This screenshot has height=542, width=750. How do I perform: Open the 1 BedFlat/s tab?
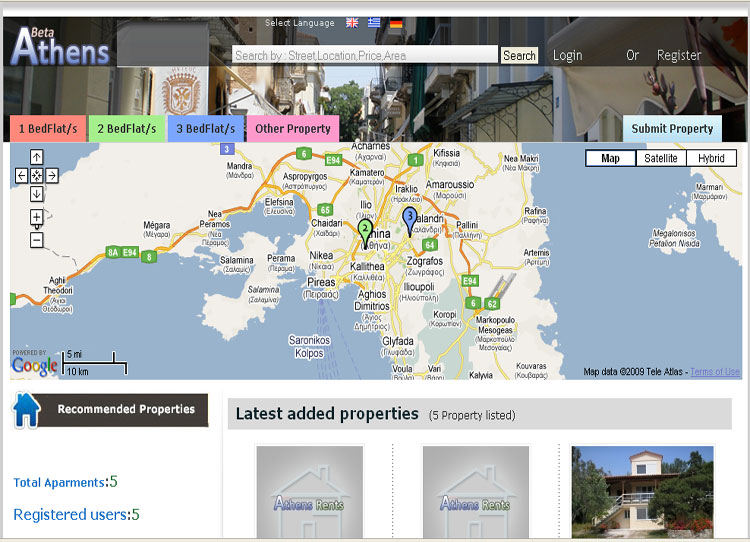click(x=48, y=129)
